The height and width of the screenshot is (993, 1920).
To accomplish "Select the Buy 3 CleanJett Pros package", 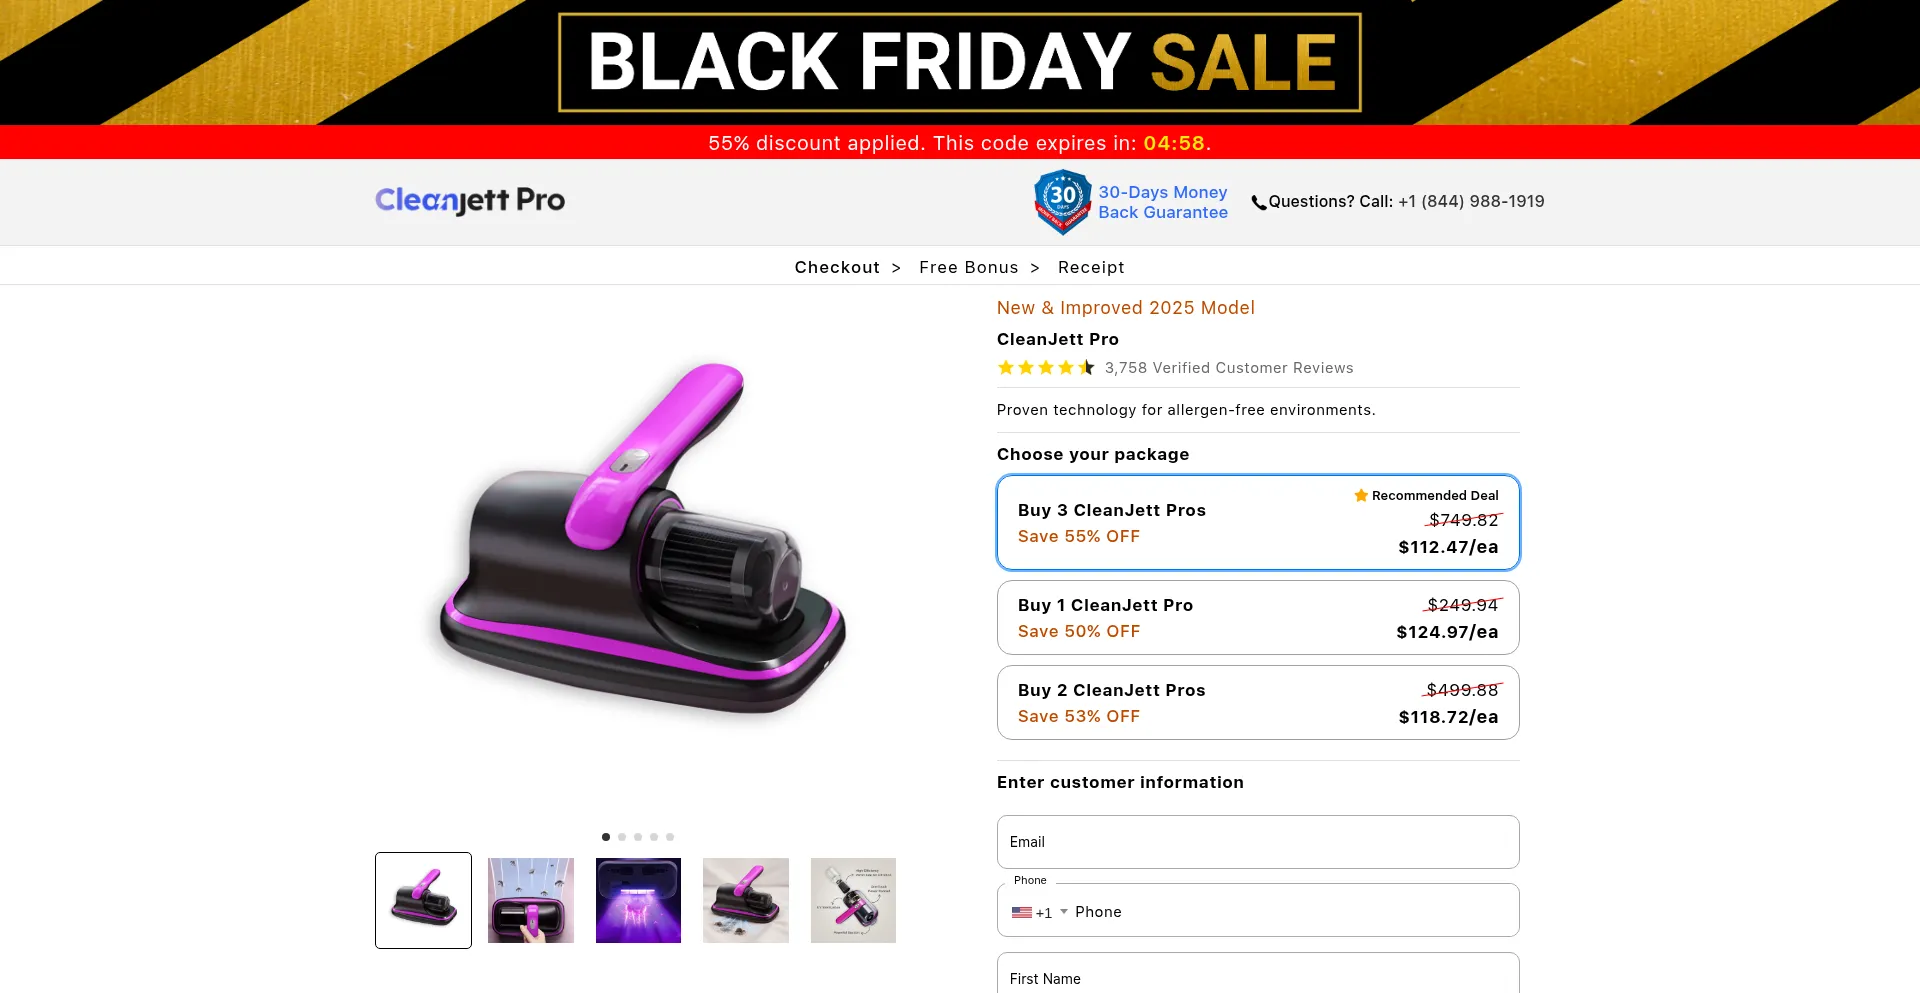I will point(1257,523).
